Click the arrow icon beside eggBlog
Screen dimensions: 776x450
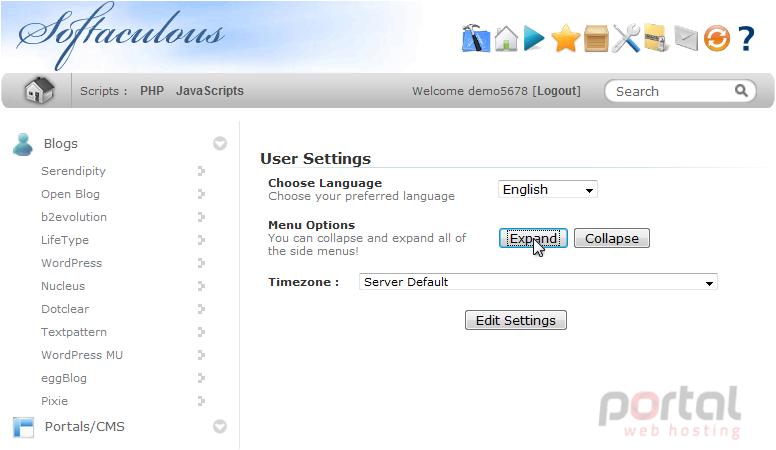tap(201, 378)
